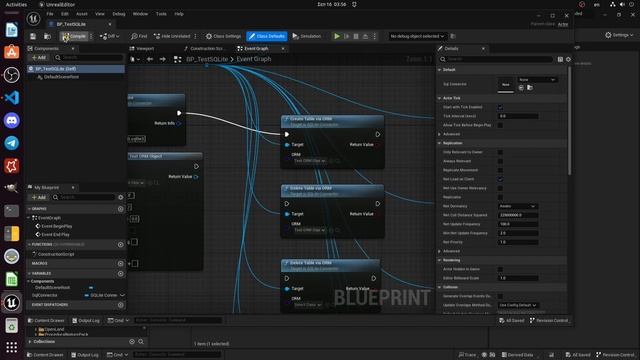Click the graph home icon before BP_TestSQLite
640x360 pixels.
(x=178, y=59)
